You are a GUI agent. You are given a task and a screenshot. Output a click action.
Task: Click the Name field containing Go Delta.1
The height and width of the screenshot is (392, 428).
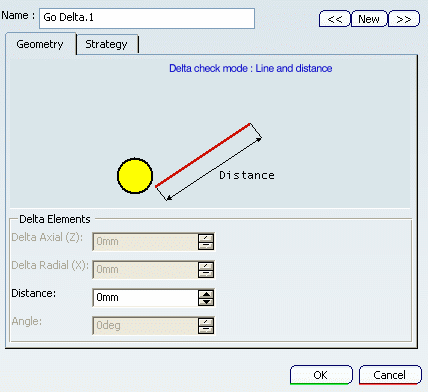pos(147,18)
